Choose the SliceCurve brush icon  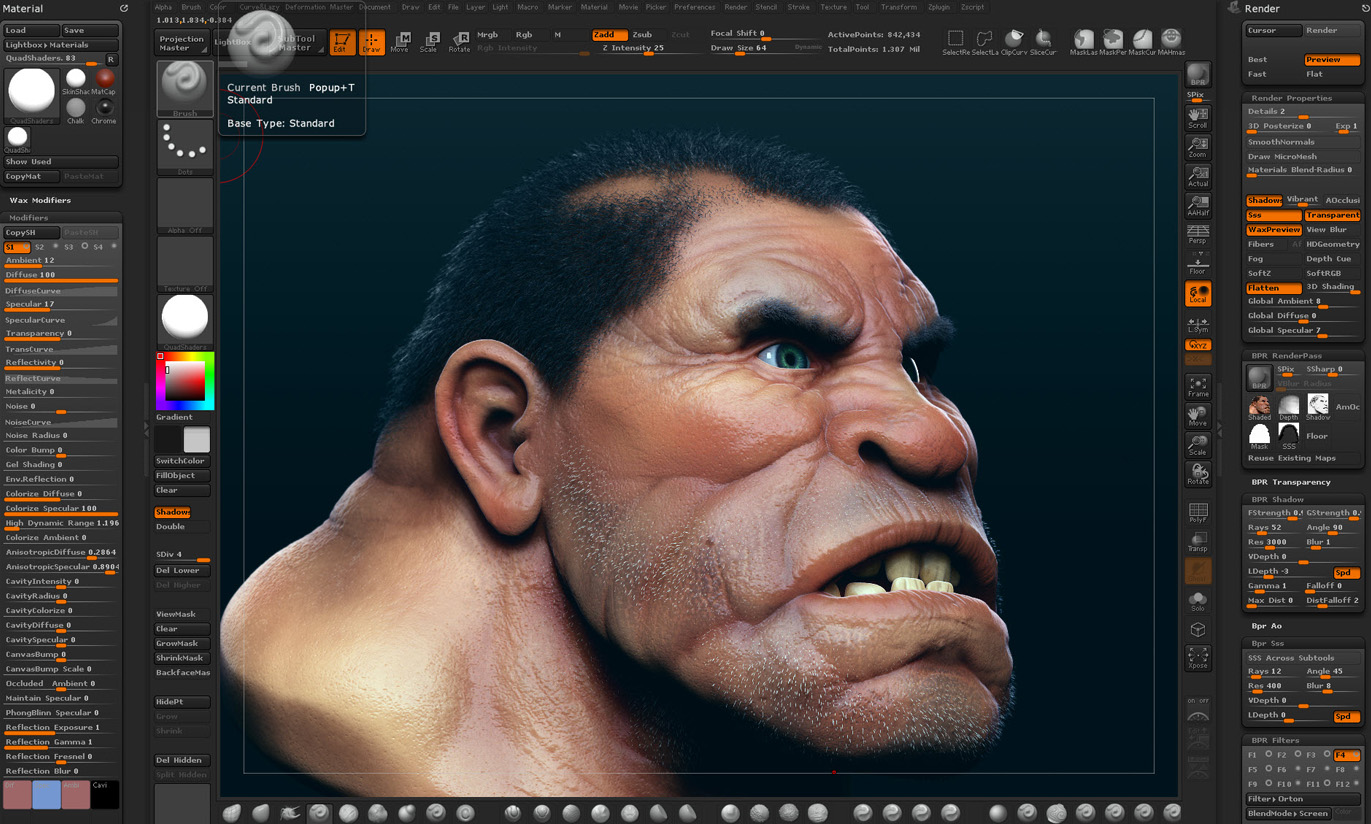tap(1043, 42)
